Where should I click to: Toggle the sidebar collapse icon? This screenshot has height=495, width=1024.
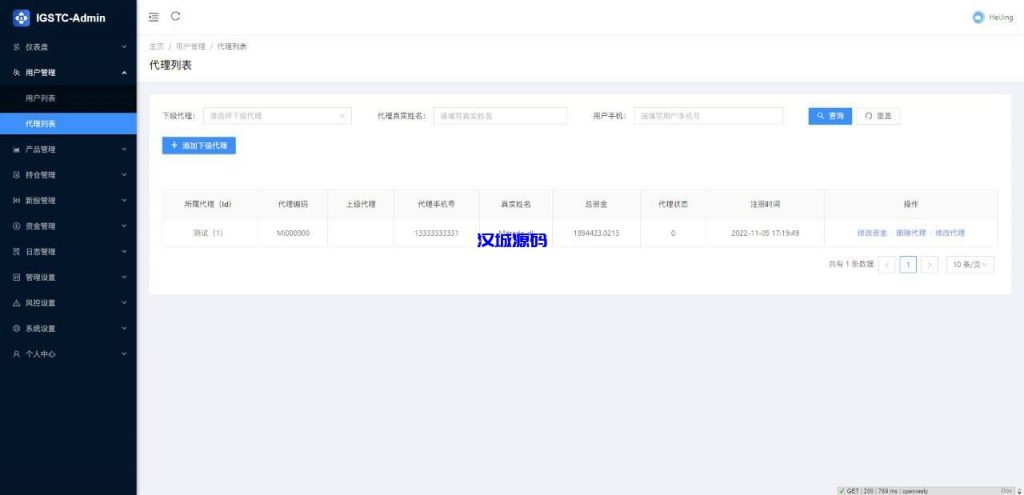pyautogui.click(x=153, y=17)
